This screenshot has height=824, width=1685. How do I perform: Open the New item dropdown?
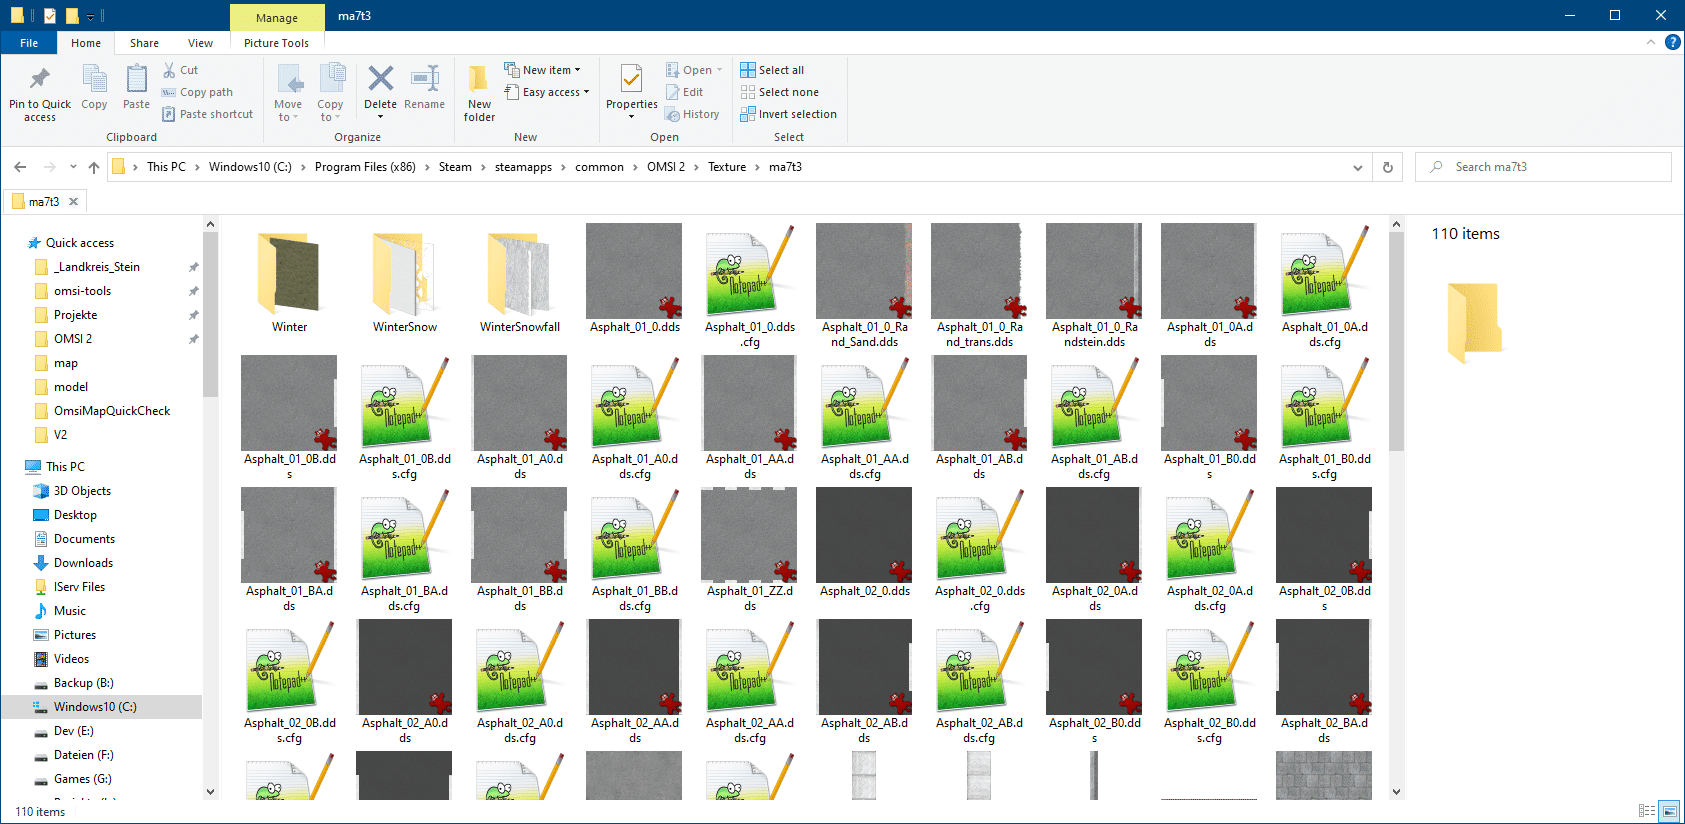(543, 70)
